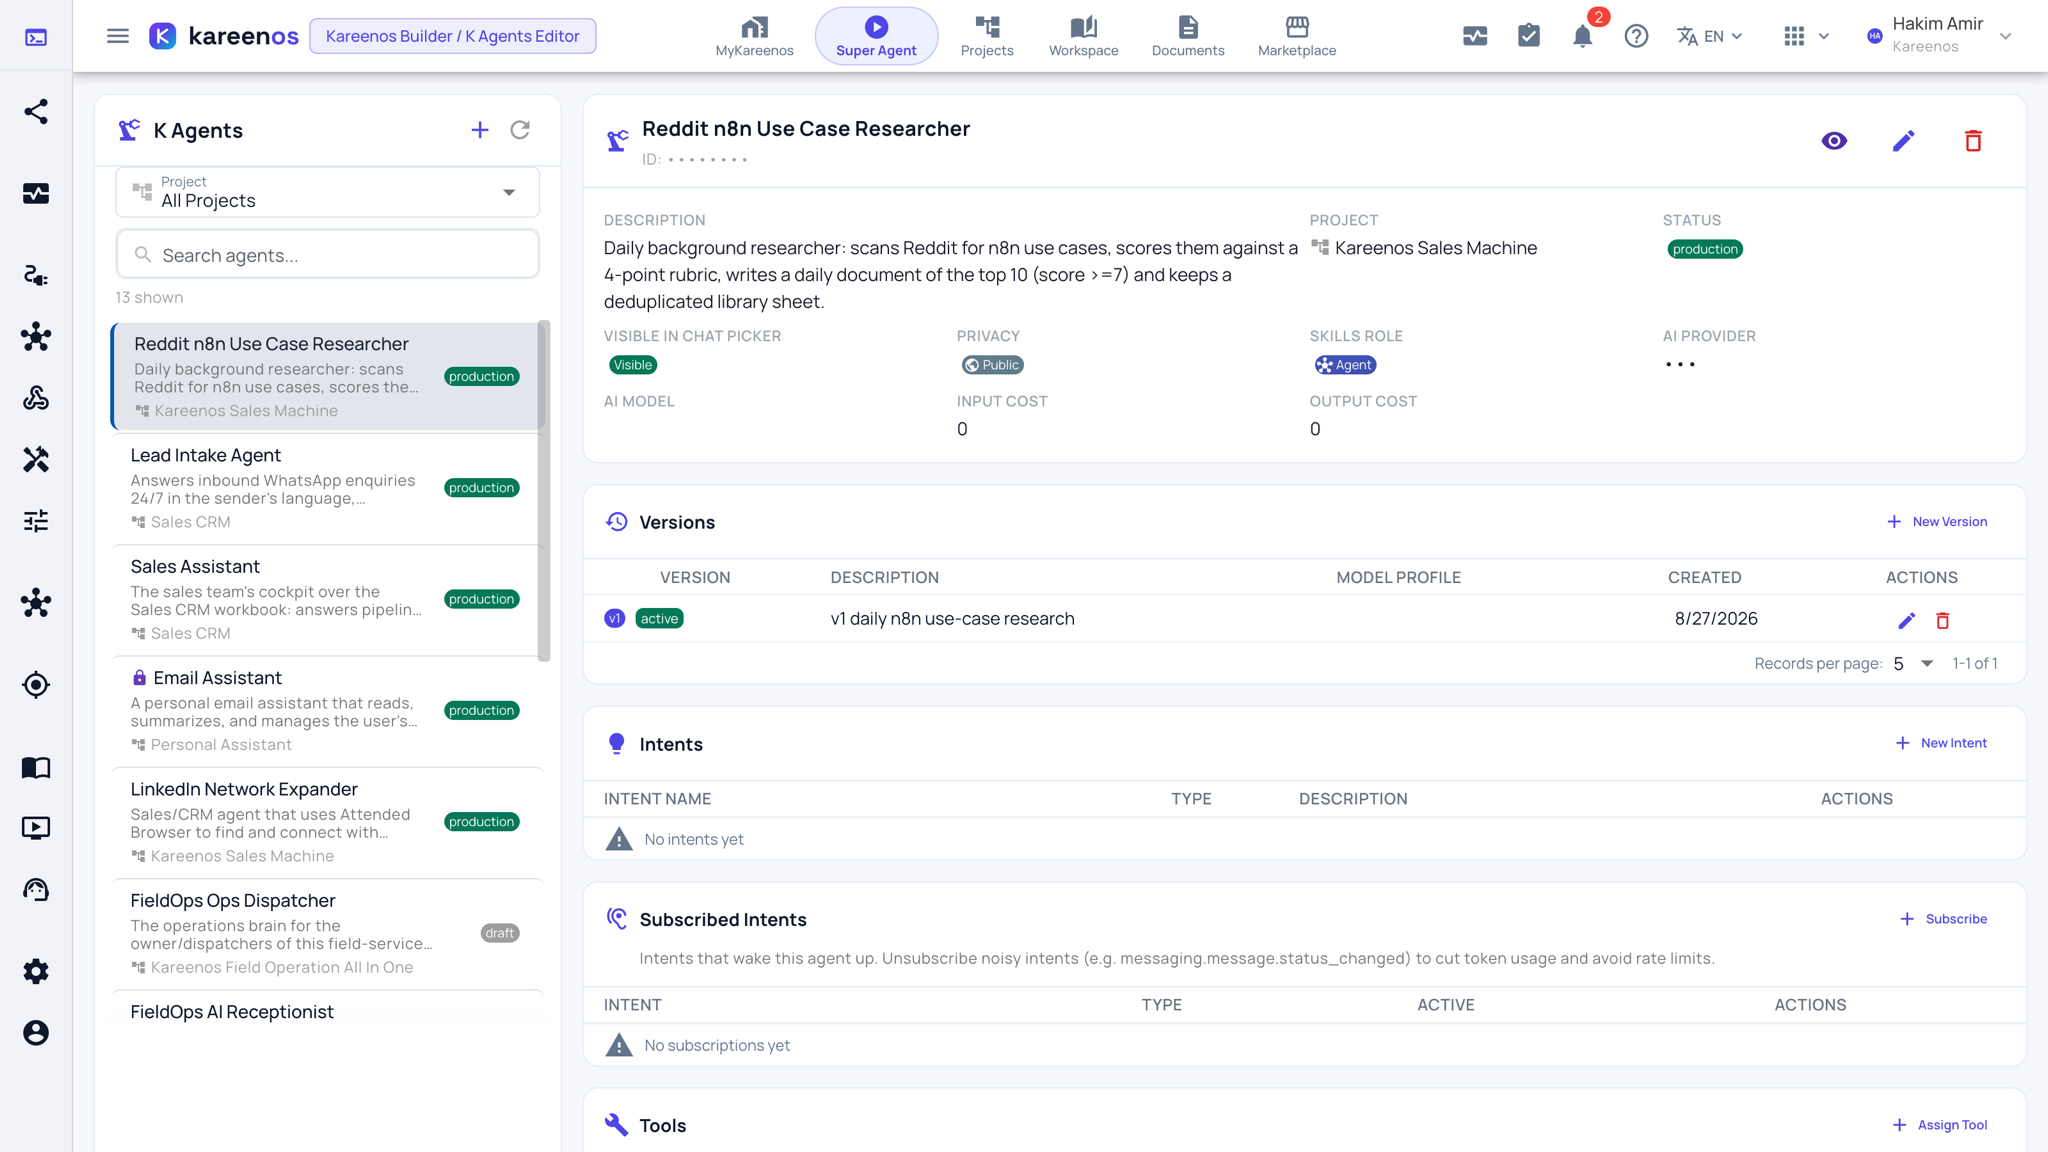Image resolution: width=2048 pixels, height=1152 pixels.
Task: Open the hamburger menu
Action: [x=118, y=36]
